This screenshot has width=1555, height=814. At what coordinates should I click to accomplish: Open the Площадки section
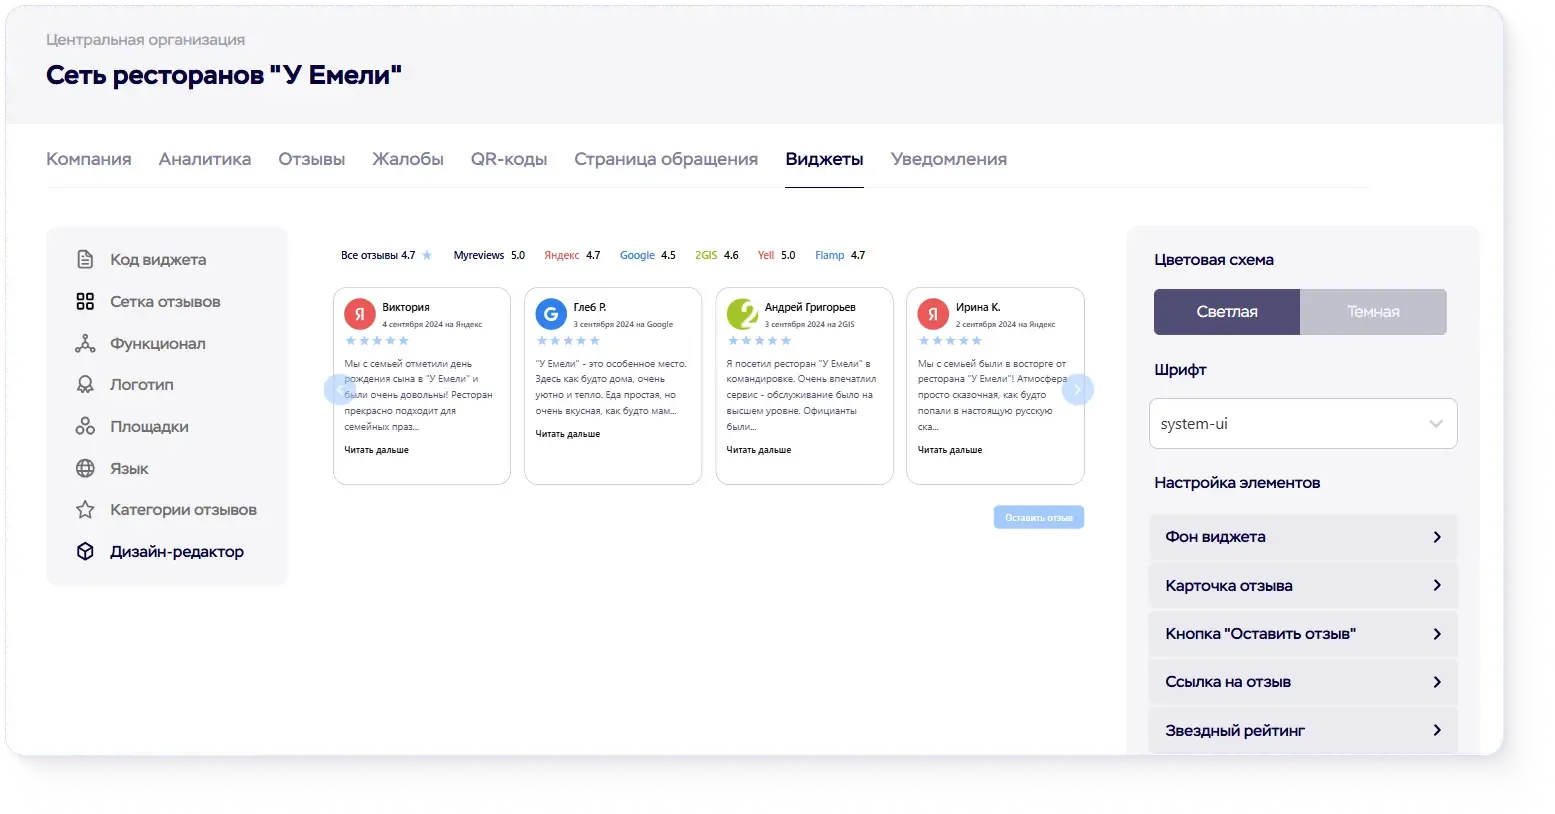[149, 427]
